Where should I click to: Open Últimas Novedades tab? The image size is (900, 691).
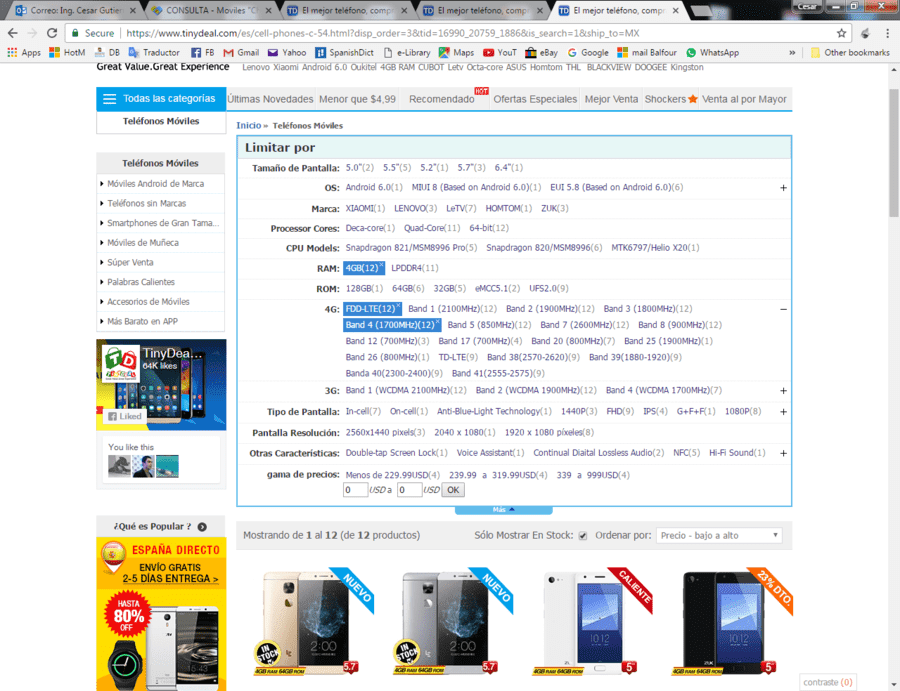[x=270, y=99]
